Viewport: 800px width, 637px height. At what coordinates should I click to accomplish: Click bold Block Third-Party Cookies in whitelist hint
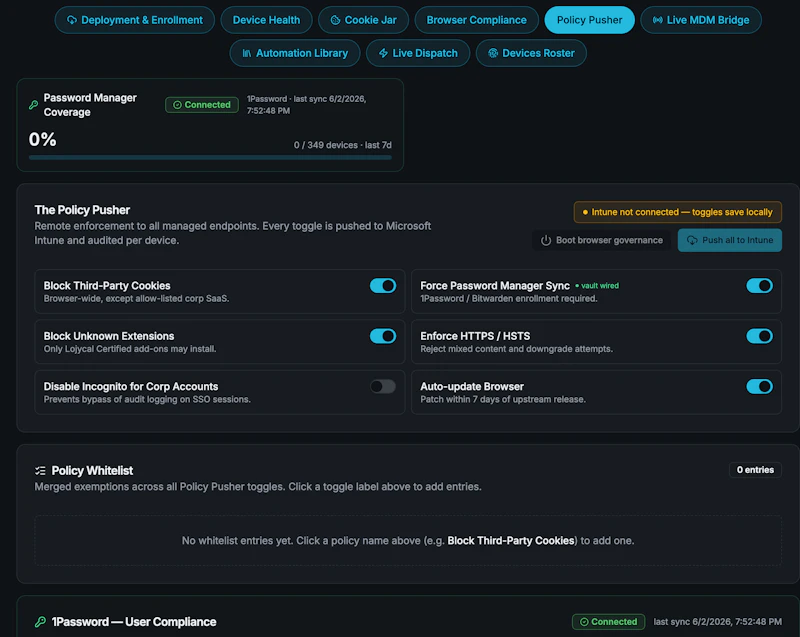[x=511, y=541]
